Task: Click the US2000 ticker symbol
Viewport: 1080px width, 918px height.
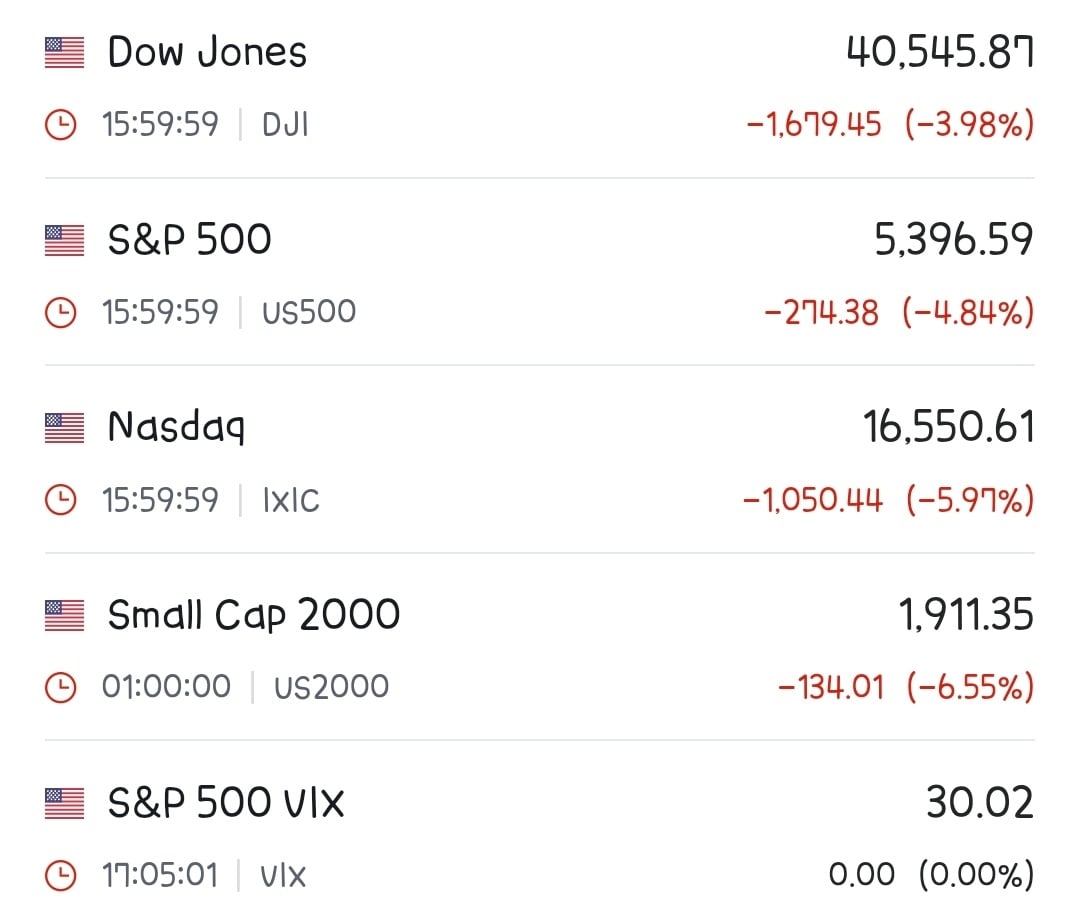Action: (331, 687)
